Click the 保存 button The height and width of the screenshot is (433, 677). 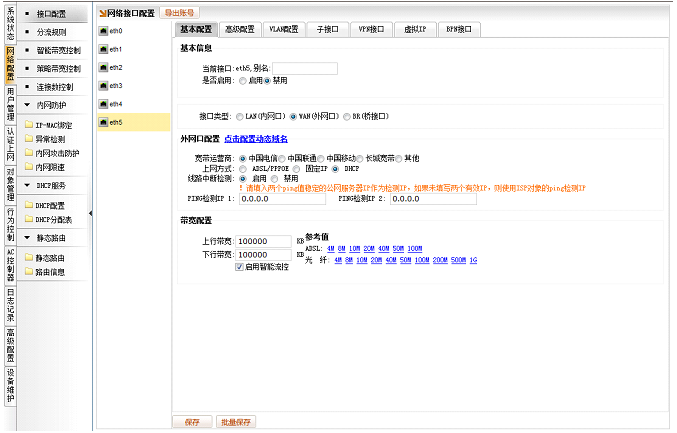(x=191, y=421)
